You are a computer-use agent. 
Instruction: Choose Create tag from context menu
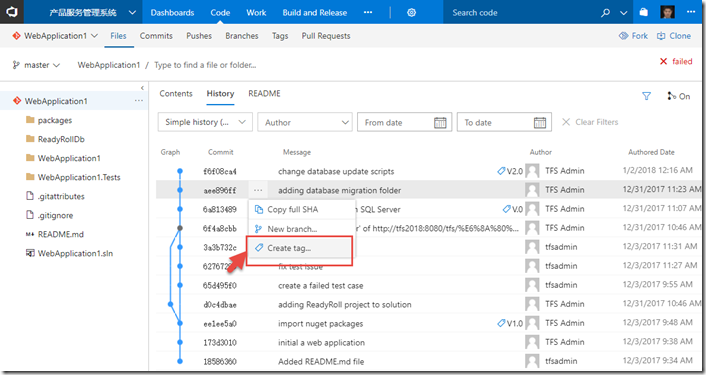[300, 248]
